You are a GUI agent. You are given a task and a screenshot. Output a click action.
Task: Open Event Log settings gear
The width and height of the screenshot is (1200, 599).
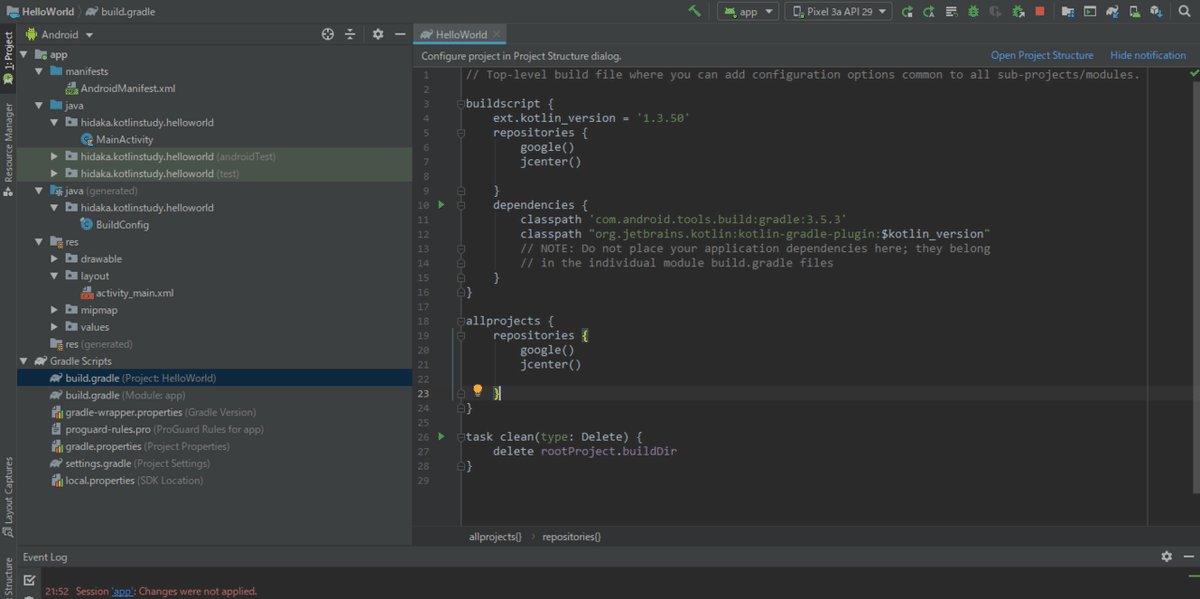(1166, 556)
